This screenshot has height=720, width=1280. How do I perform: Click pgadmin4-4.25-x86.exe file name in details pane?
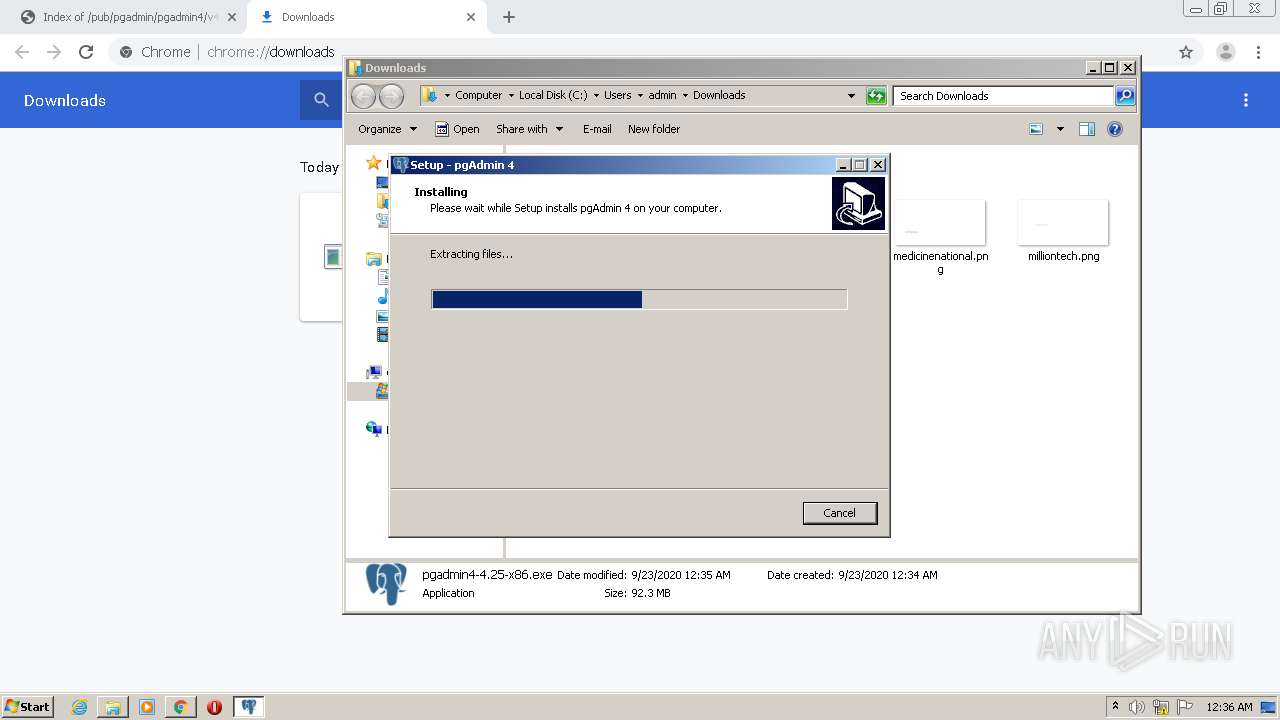[487, 575]
